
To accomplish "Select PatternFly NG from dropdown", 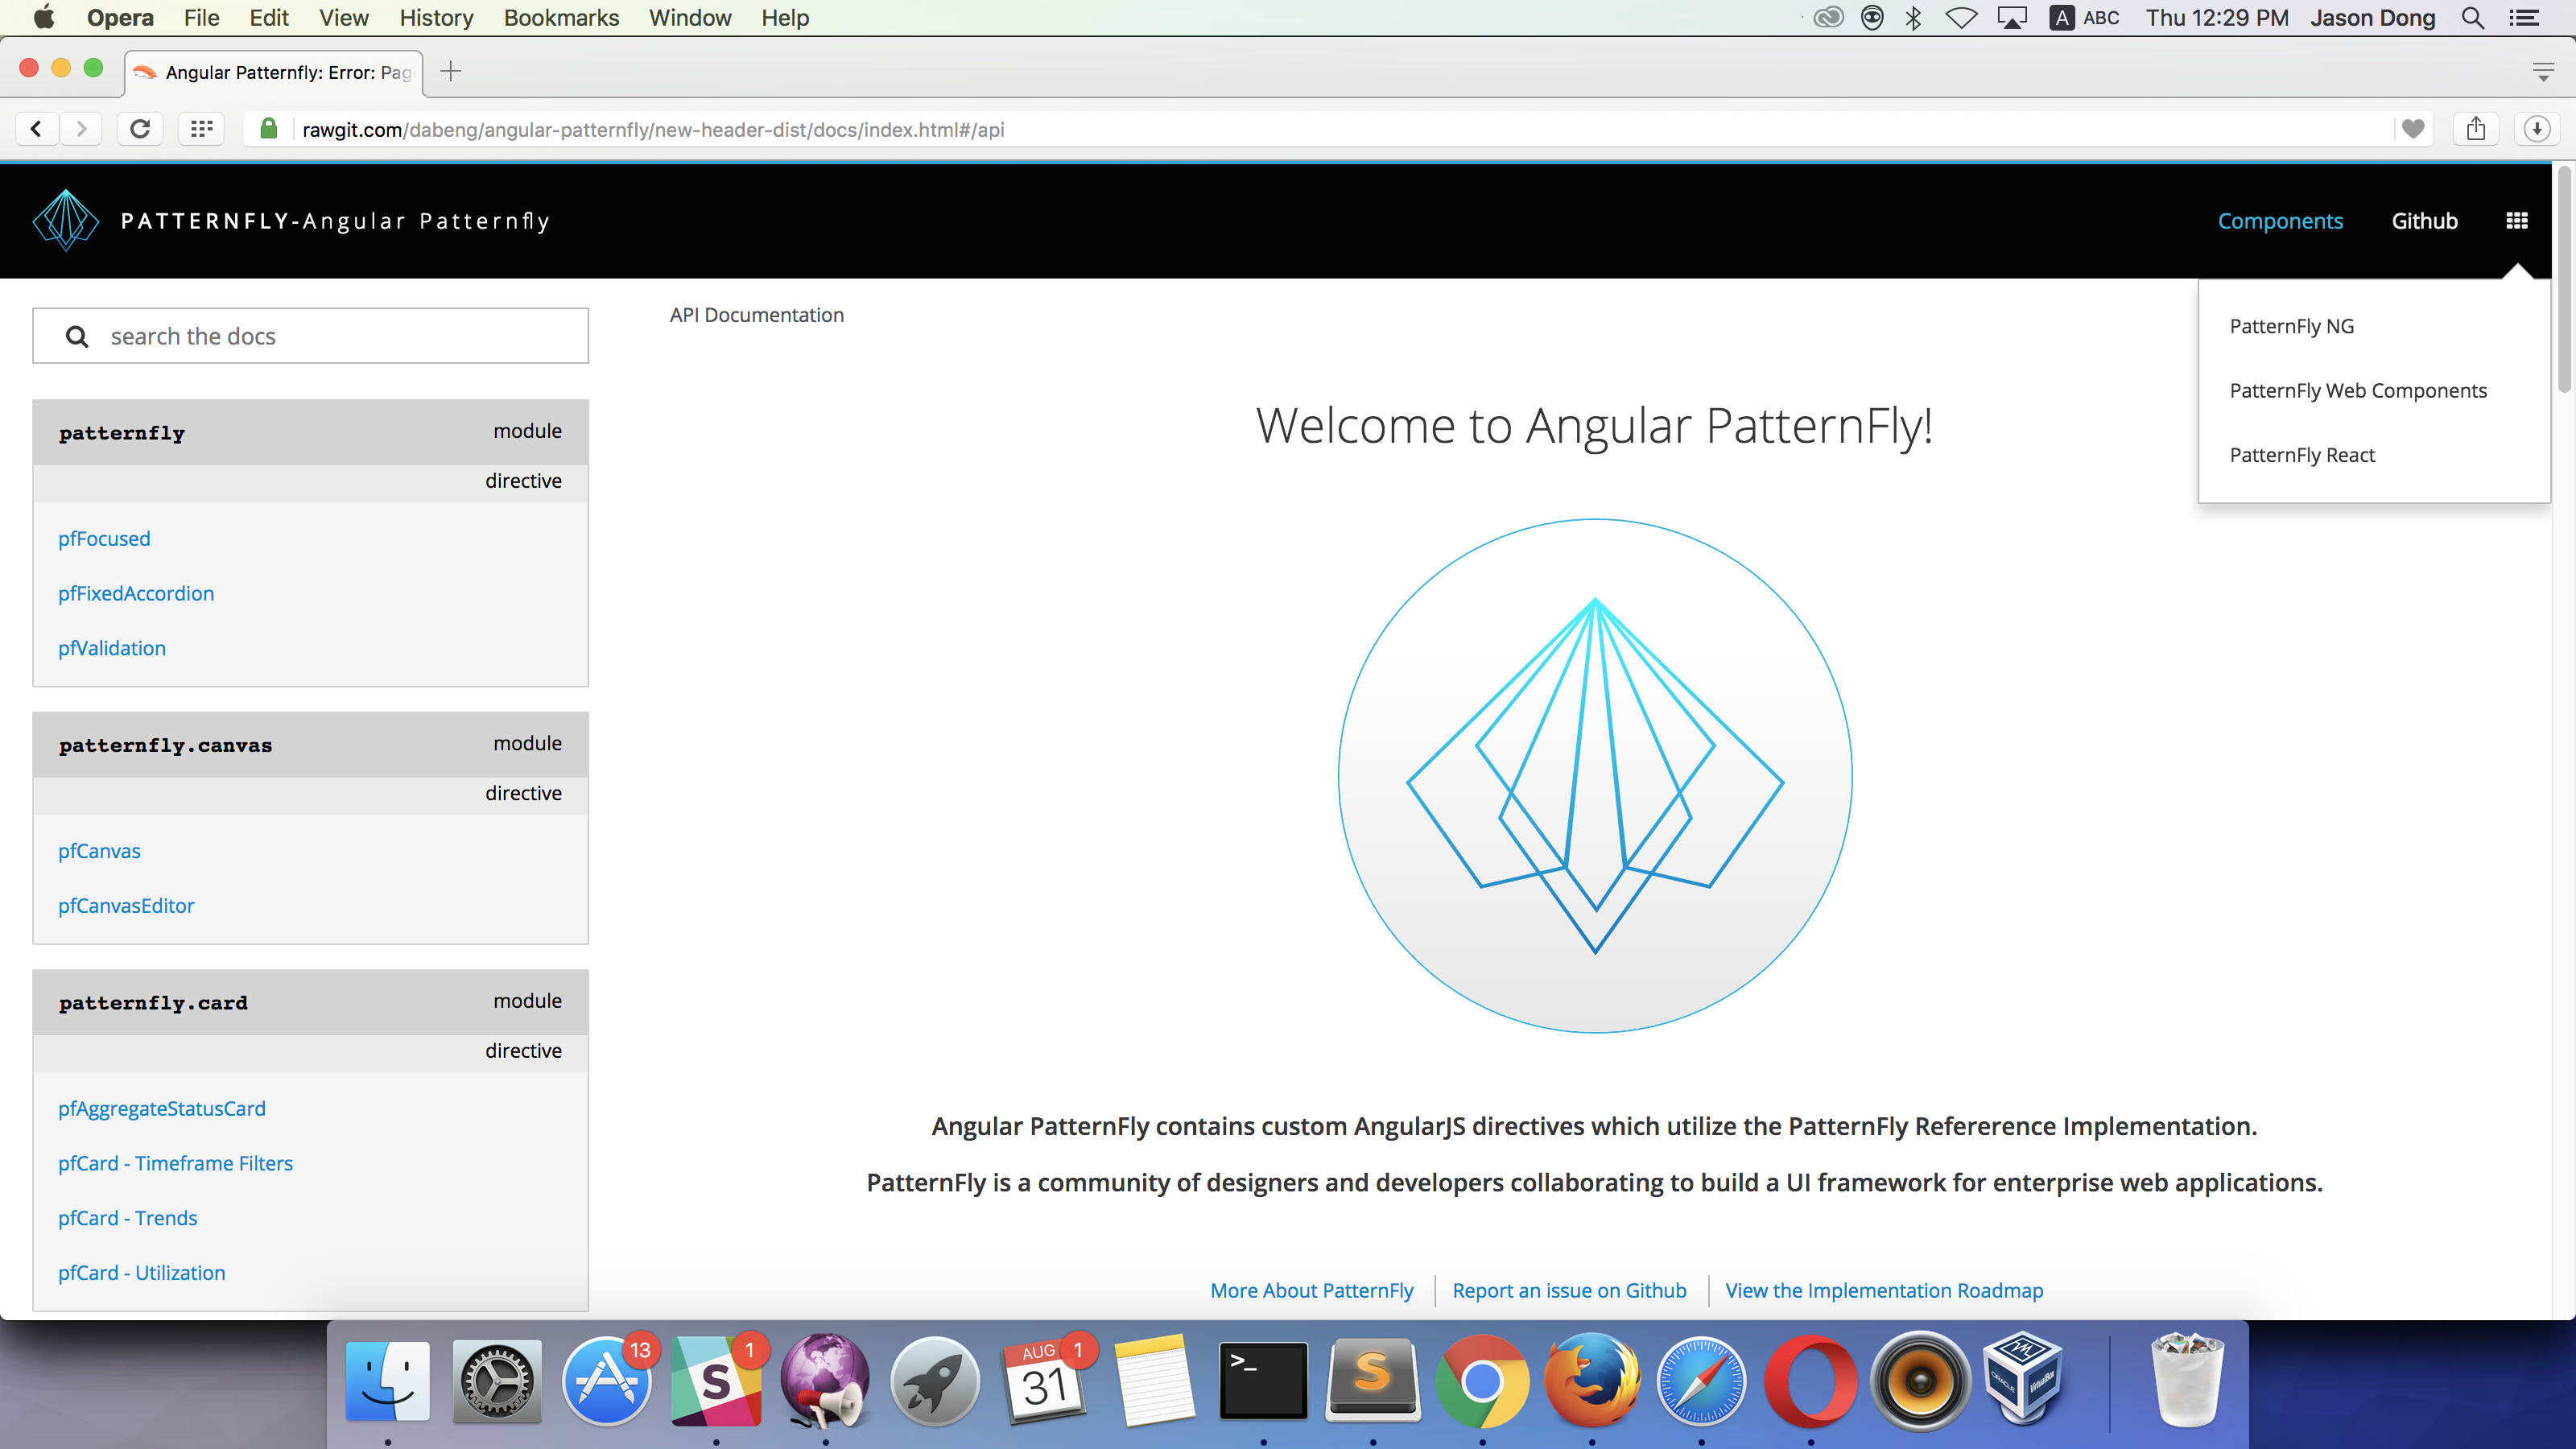I will point(2291,326).
